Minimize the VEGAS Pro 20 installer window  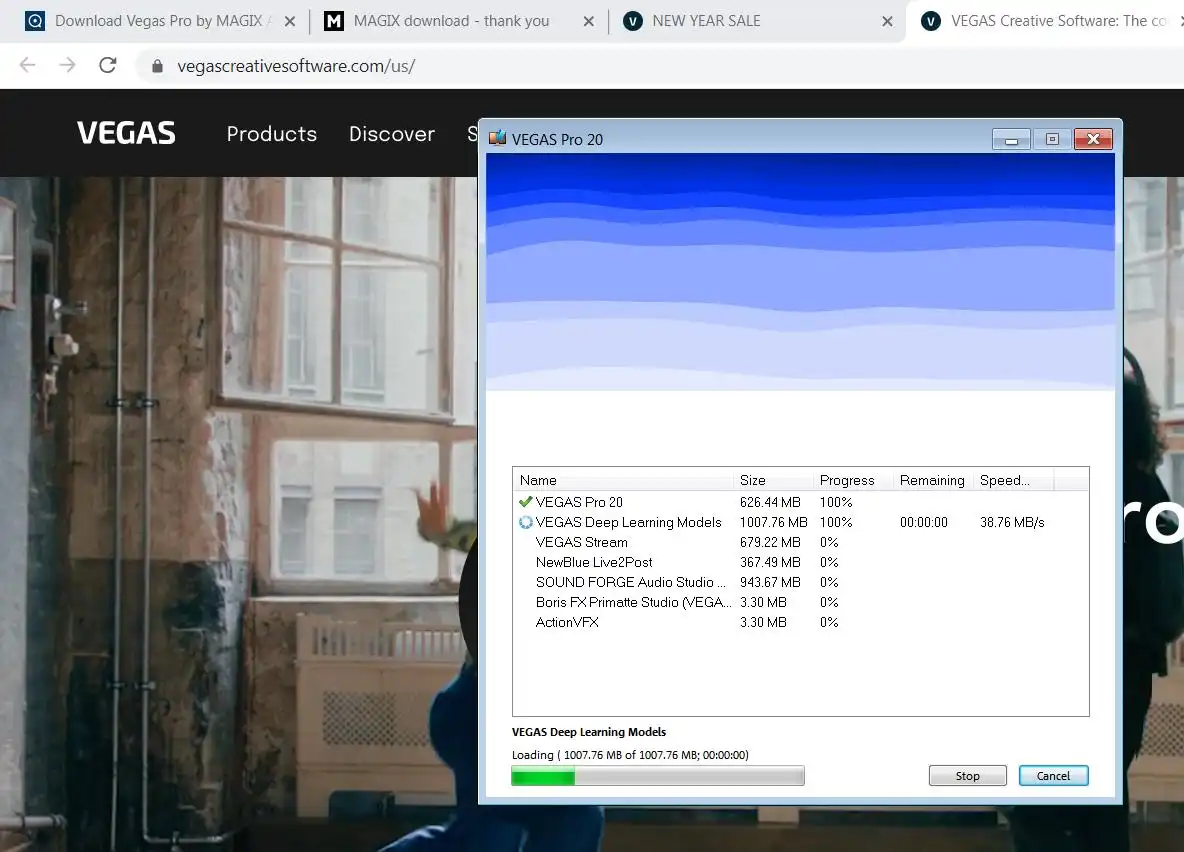pos(1011,139)
